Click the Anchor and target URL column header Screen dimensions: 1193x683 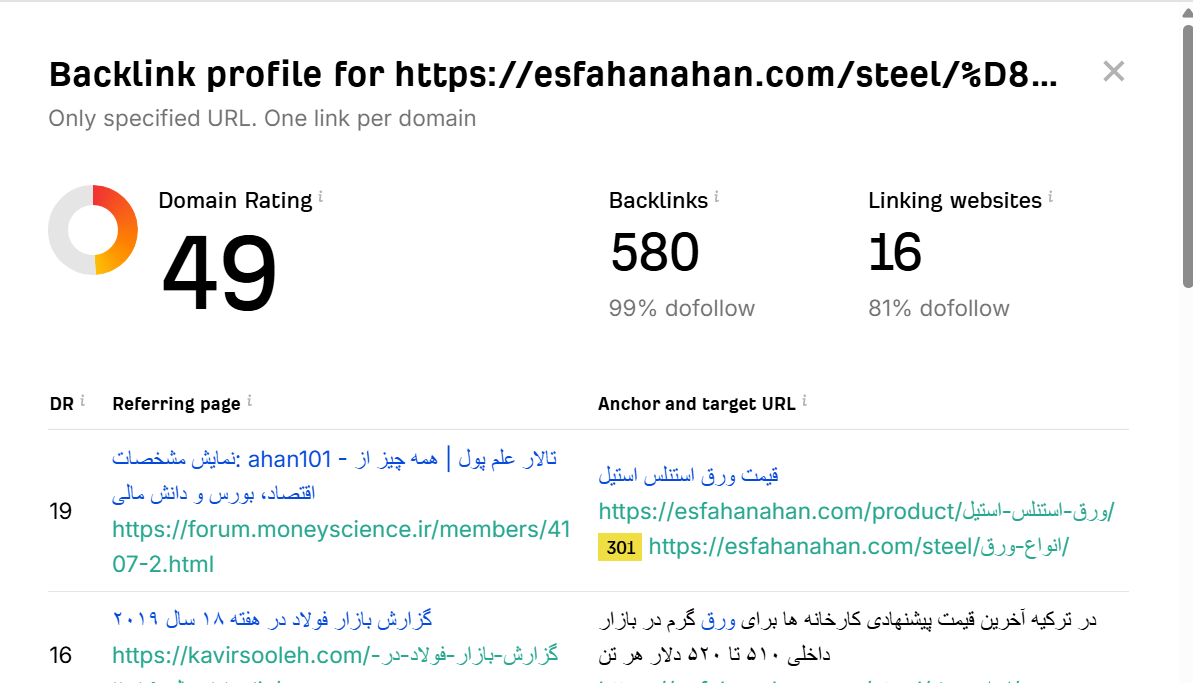(697, 403)
